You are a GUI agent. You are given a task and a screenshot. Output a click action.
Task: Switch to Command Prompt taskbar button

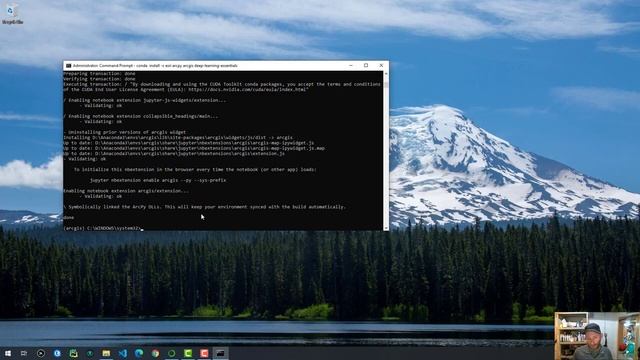[220, 353]
